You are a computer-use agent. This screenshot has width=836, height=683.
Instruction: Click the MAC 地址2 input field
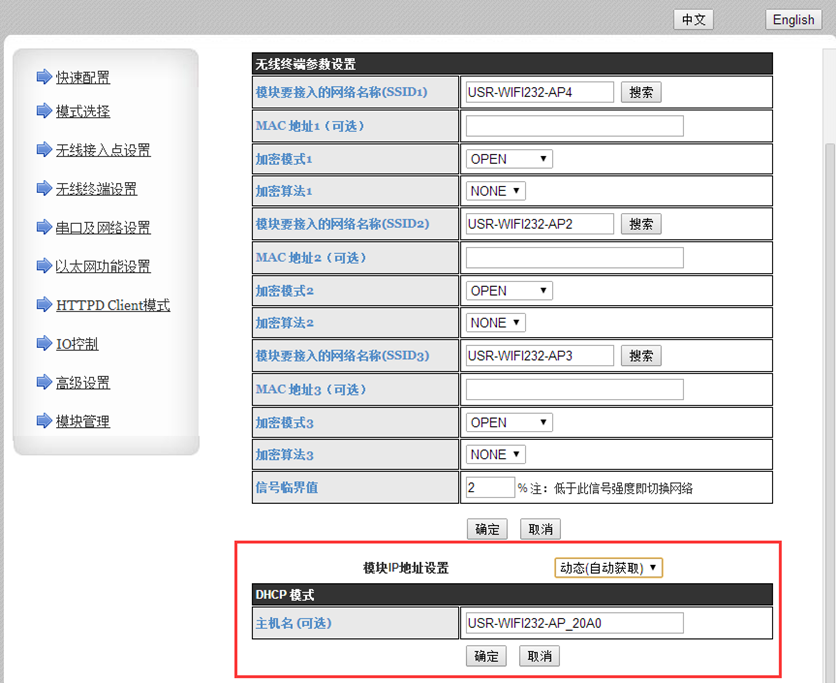pos(574,258)
